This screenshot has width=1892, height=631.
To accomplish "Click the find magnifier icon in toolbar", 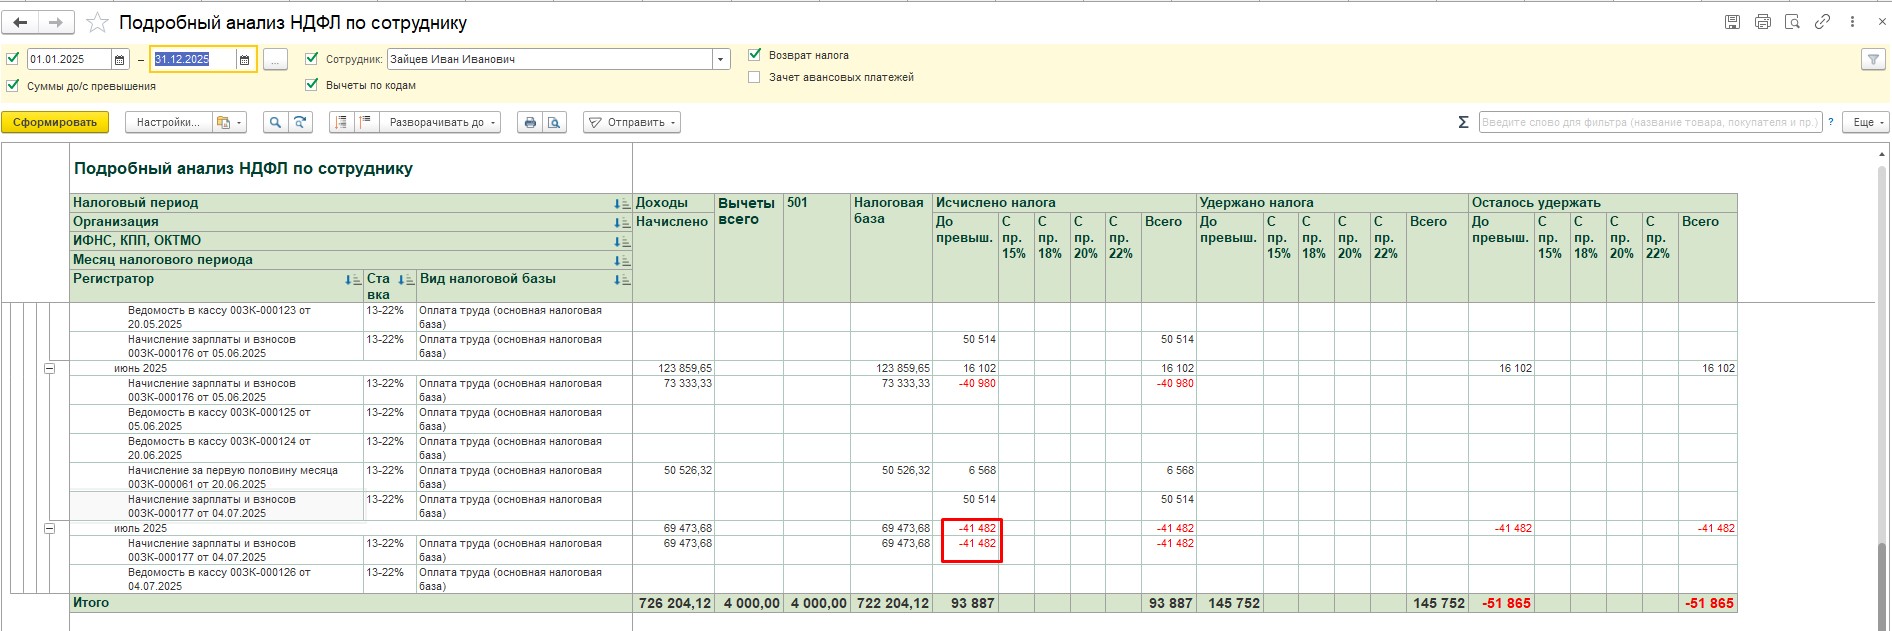I will (x=275, y=122).
